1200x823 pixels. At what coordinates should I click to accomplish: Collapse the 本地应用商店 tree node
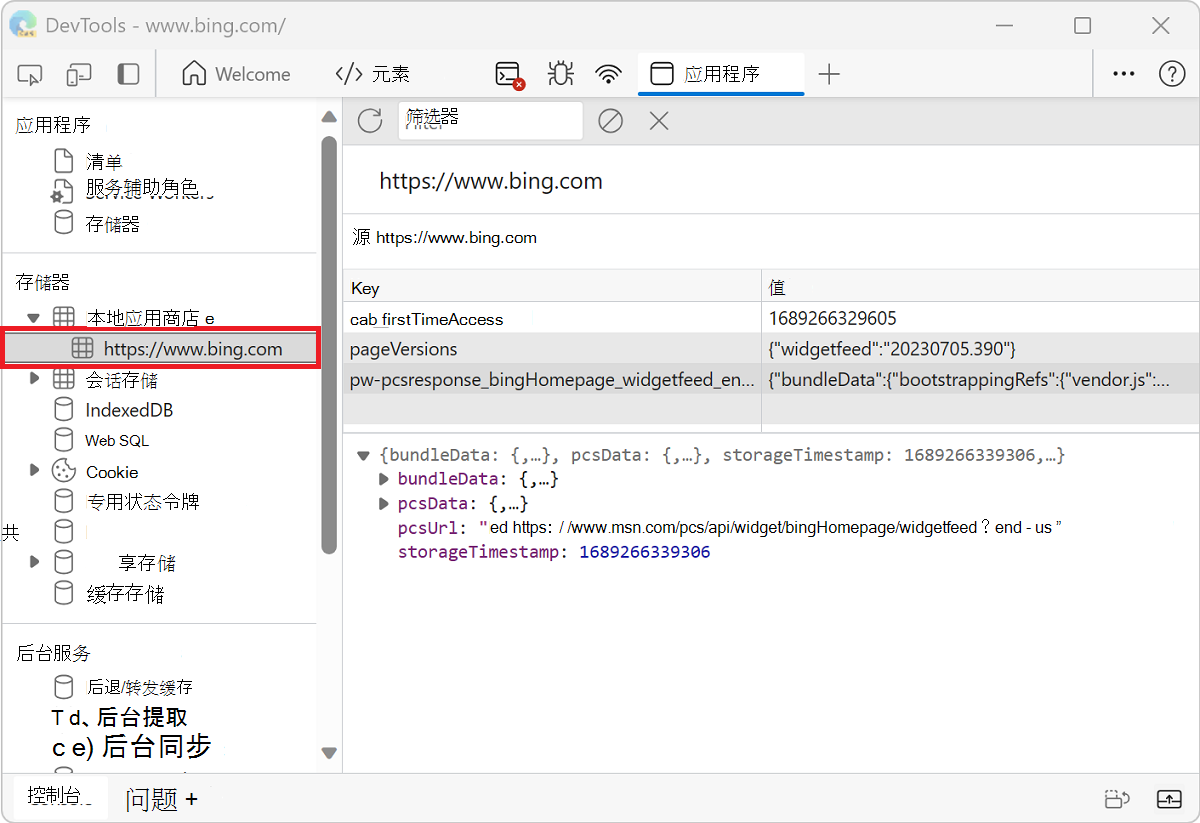33,316
